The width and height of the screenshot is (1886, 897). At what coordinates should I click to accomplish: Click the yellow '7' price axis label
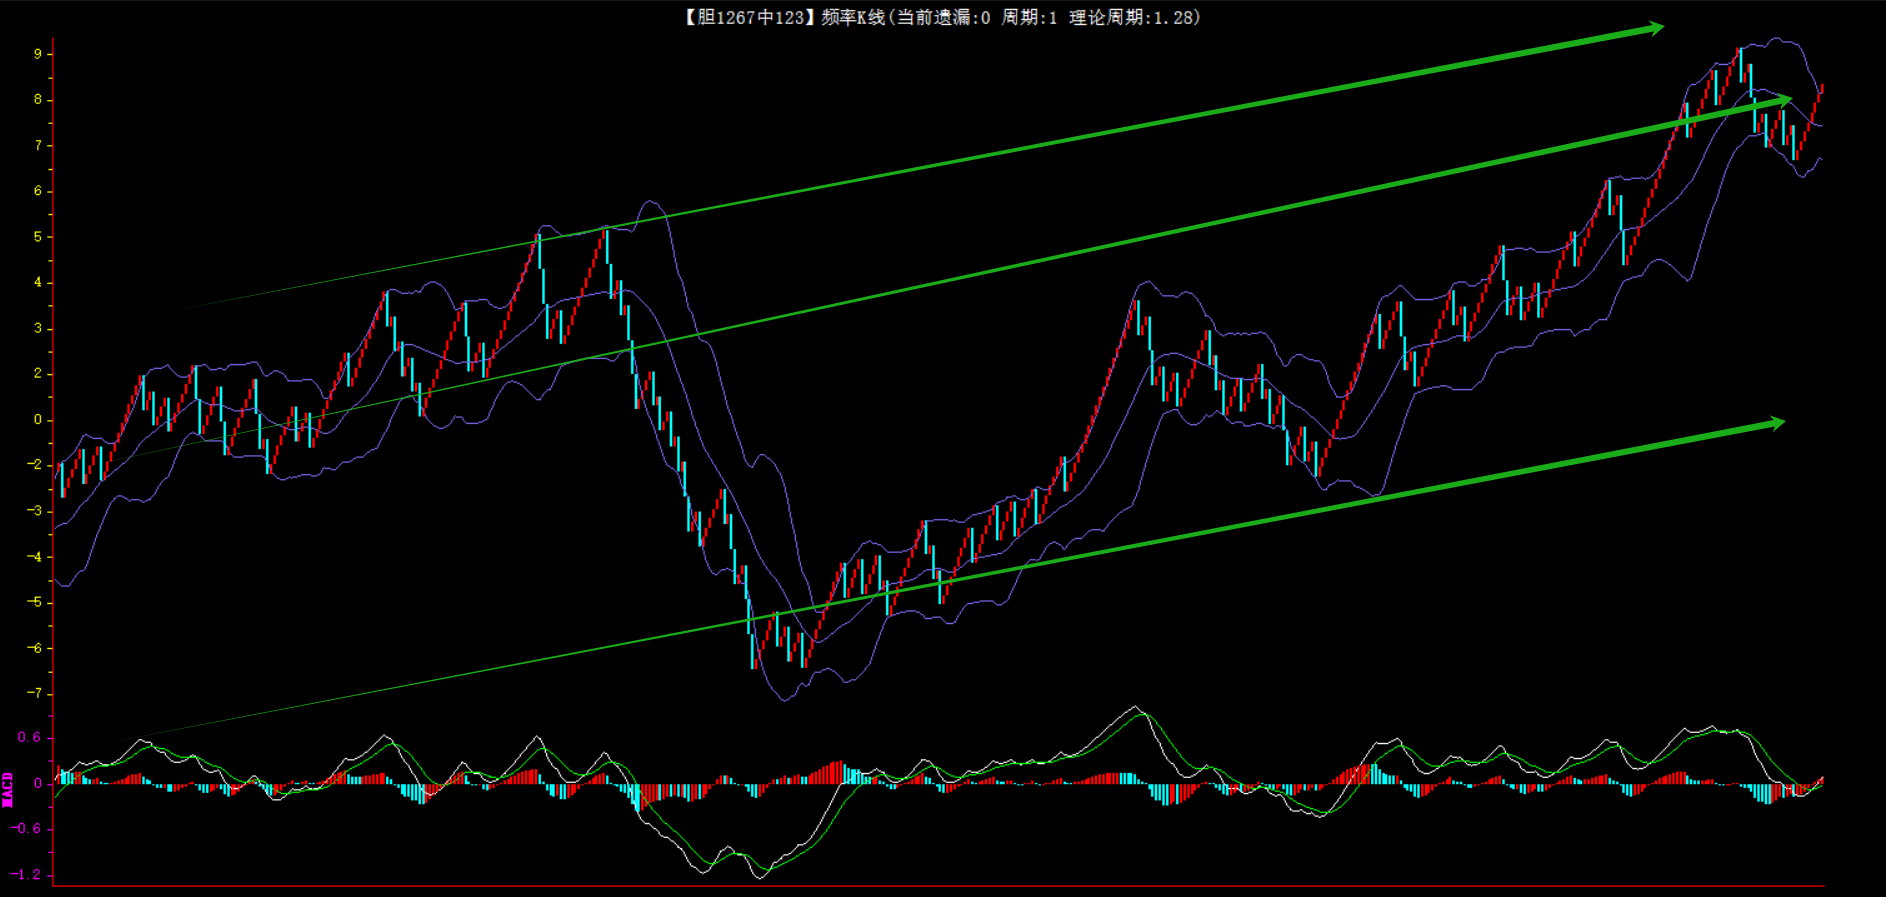point(38,146)
